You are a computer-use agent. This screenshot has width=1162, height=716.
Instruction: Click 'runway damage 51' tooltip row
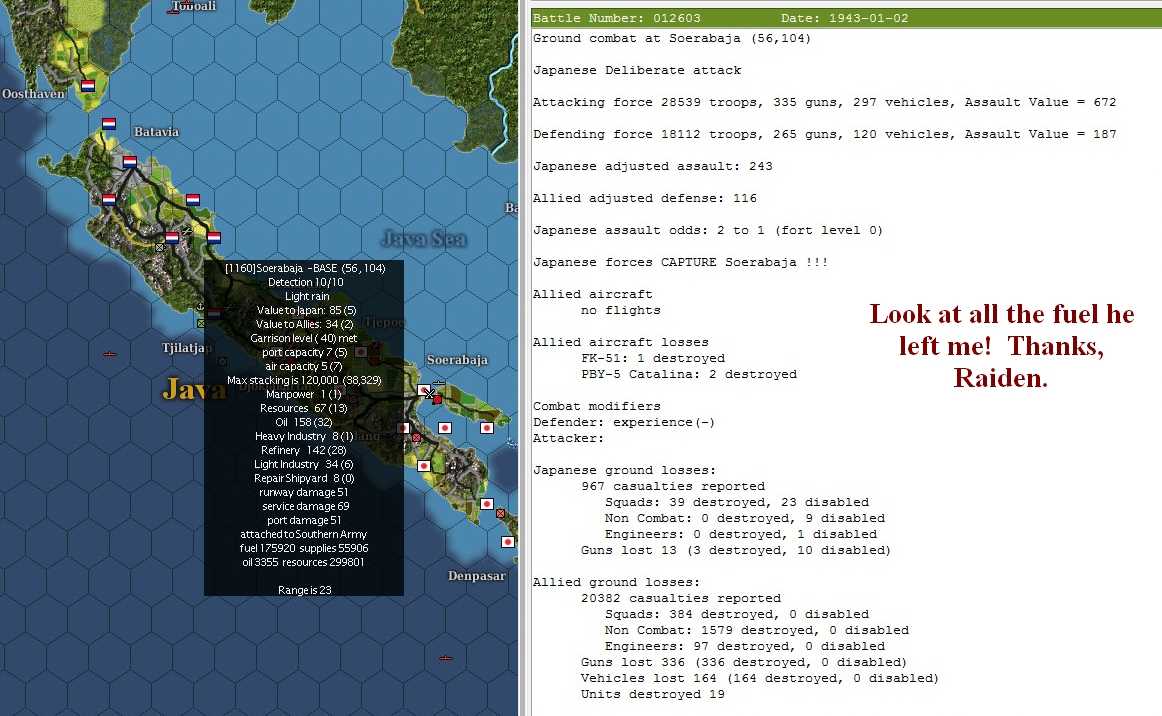(x=304, y=492)
